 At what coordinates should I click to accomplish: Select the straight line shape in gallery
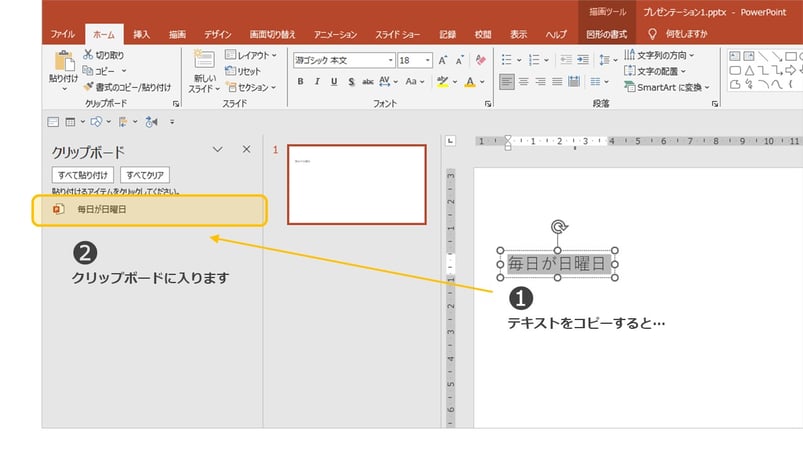(x=763, y=56)
